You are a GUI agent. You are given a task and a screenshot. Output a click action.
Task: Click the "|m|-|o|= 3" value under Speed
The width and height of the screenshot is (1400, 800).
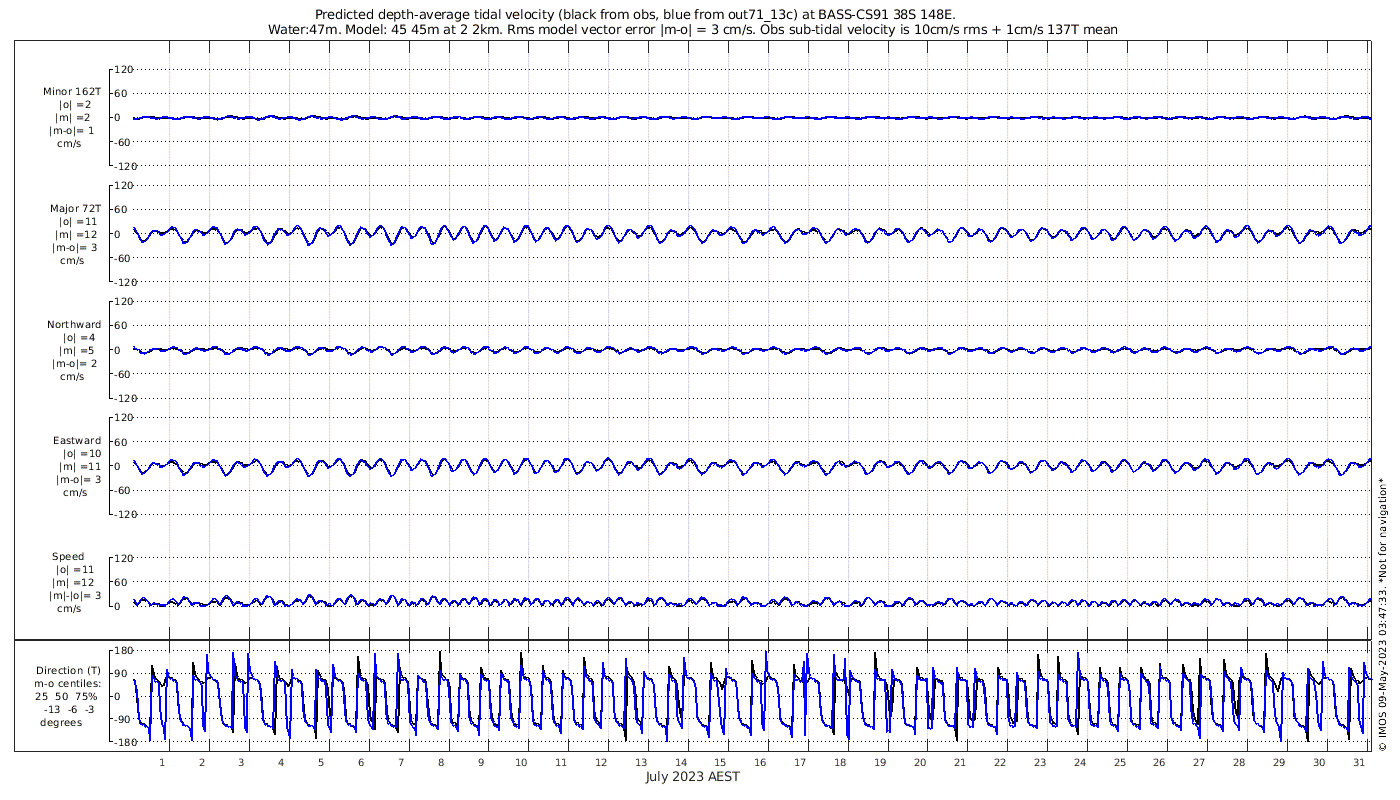pos(75,595)
